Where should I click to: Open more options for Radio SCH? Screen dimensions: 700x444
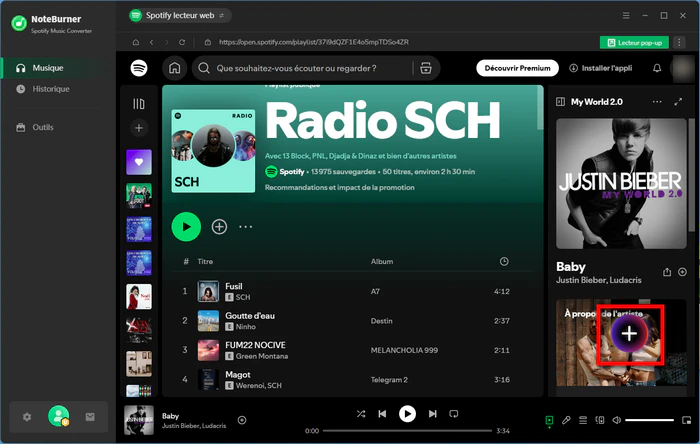pos(246,227)
